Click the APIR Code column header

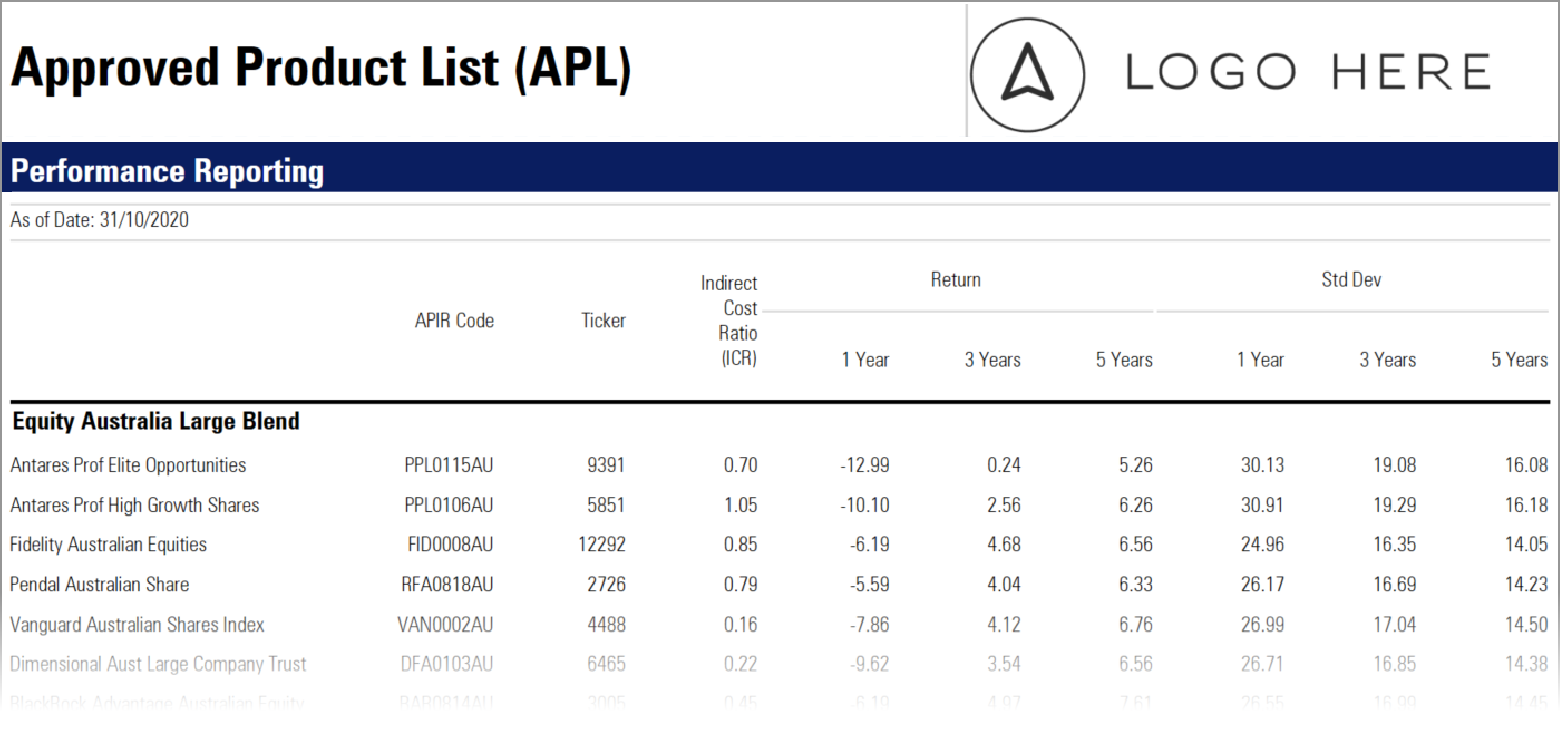(454, 321)
